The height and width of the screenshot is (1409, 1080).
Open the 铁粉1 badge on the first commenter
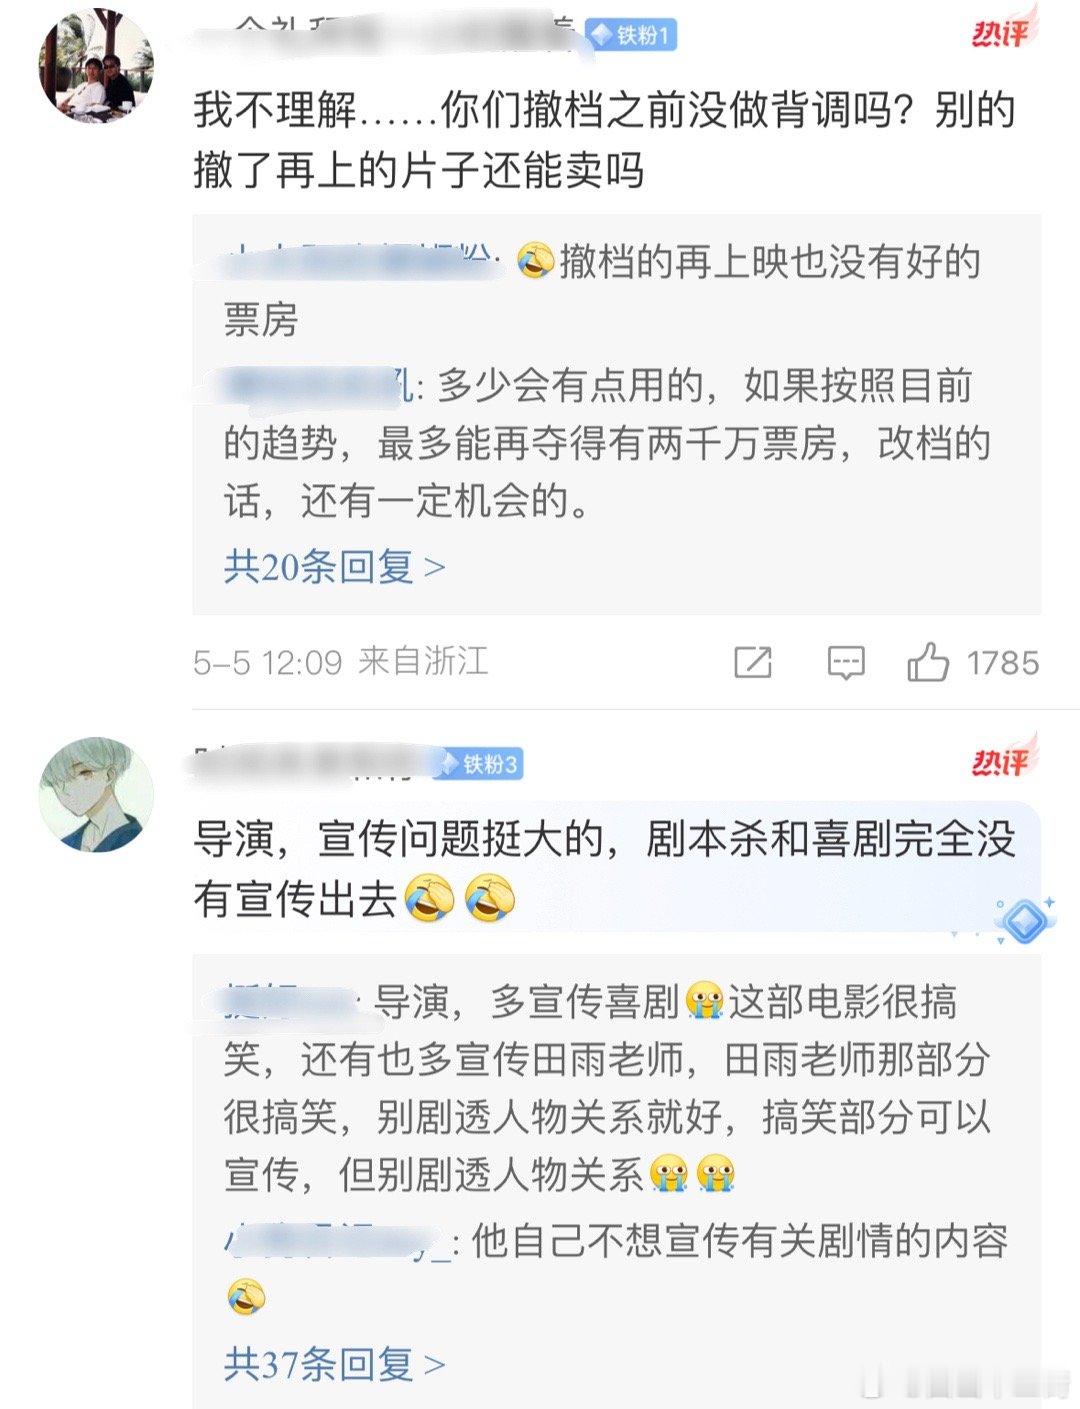pyautogui.click(x=631, y=36)
